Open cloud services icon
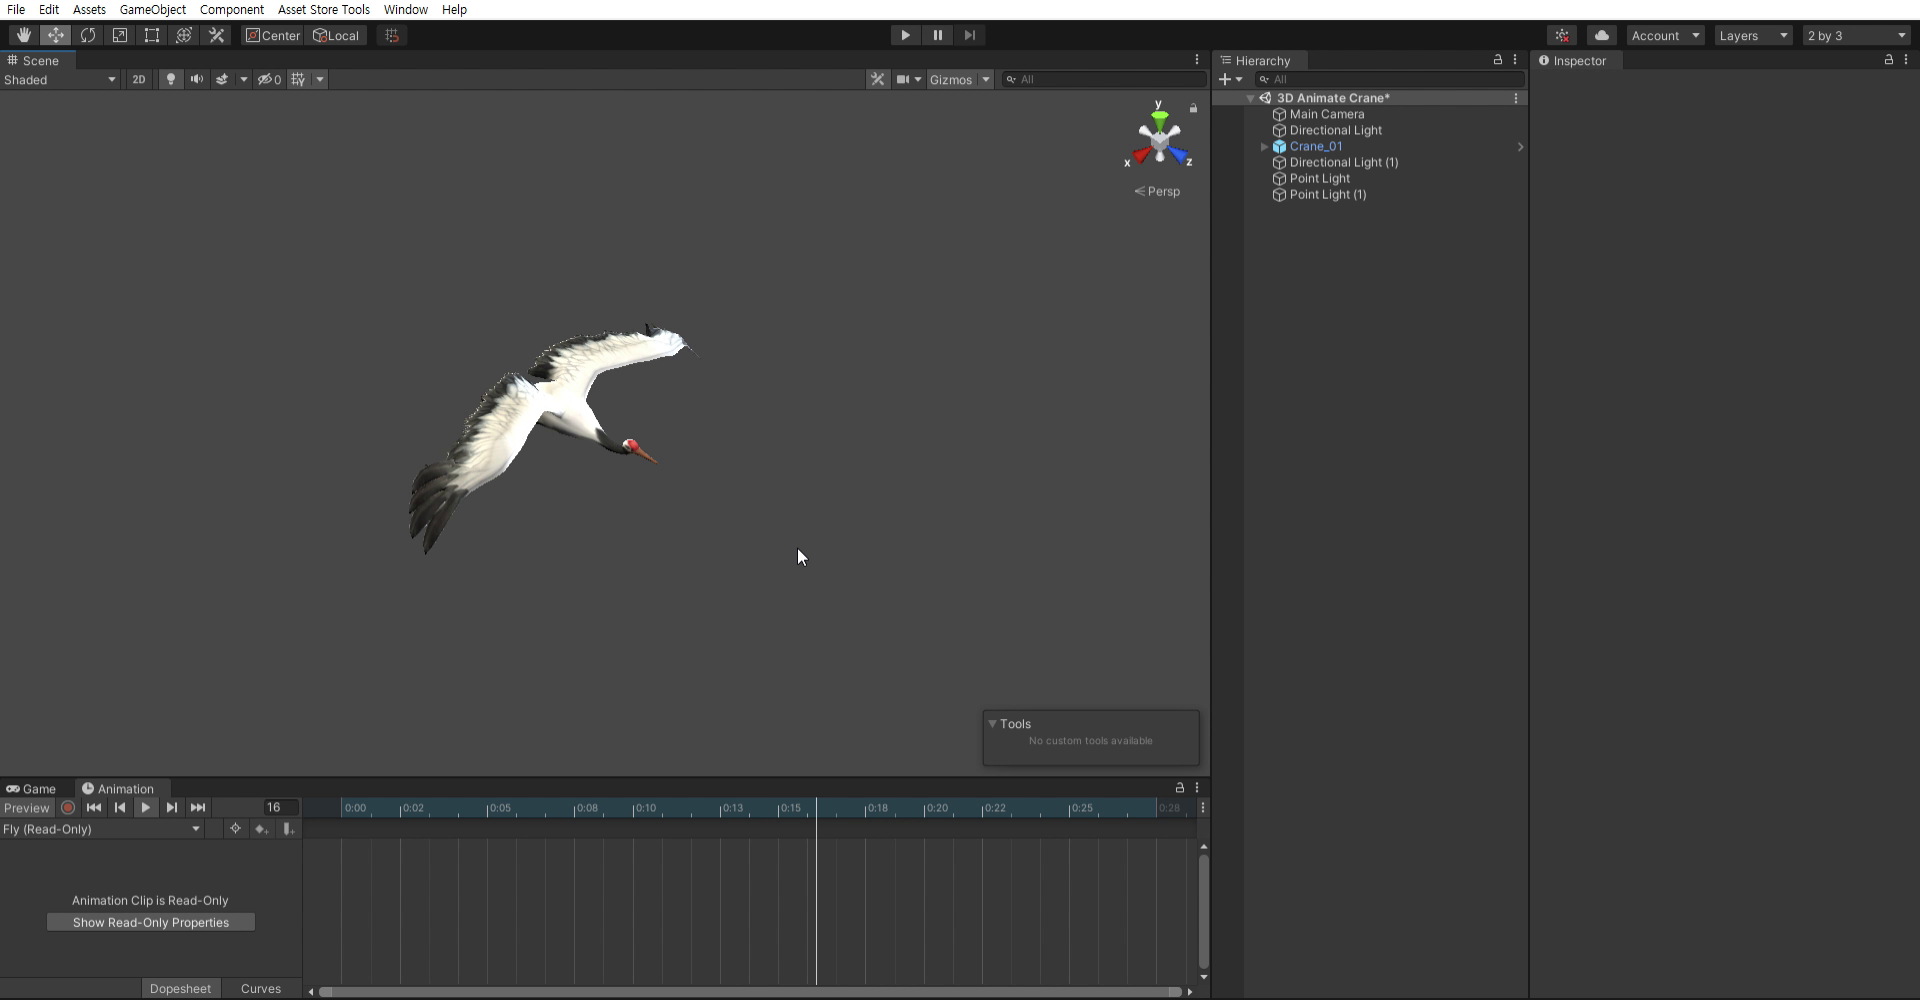This screenshot has height=1000, width=1920. click(x=1602, y=35)
